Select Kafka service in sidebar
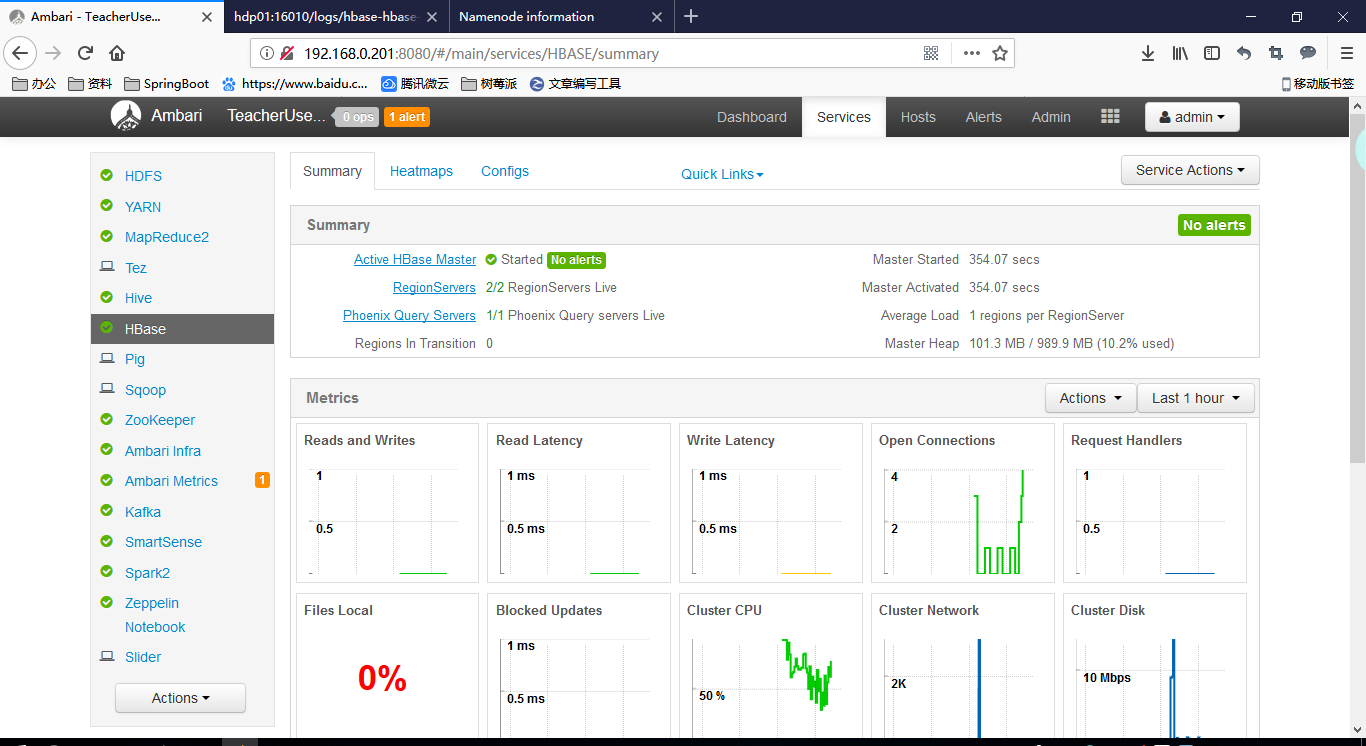The height and width of the screenshot is (746, 1366). [x=143, y=512]
